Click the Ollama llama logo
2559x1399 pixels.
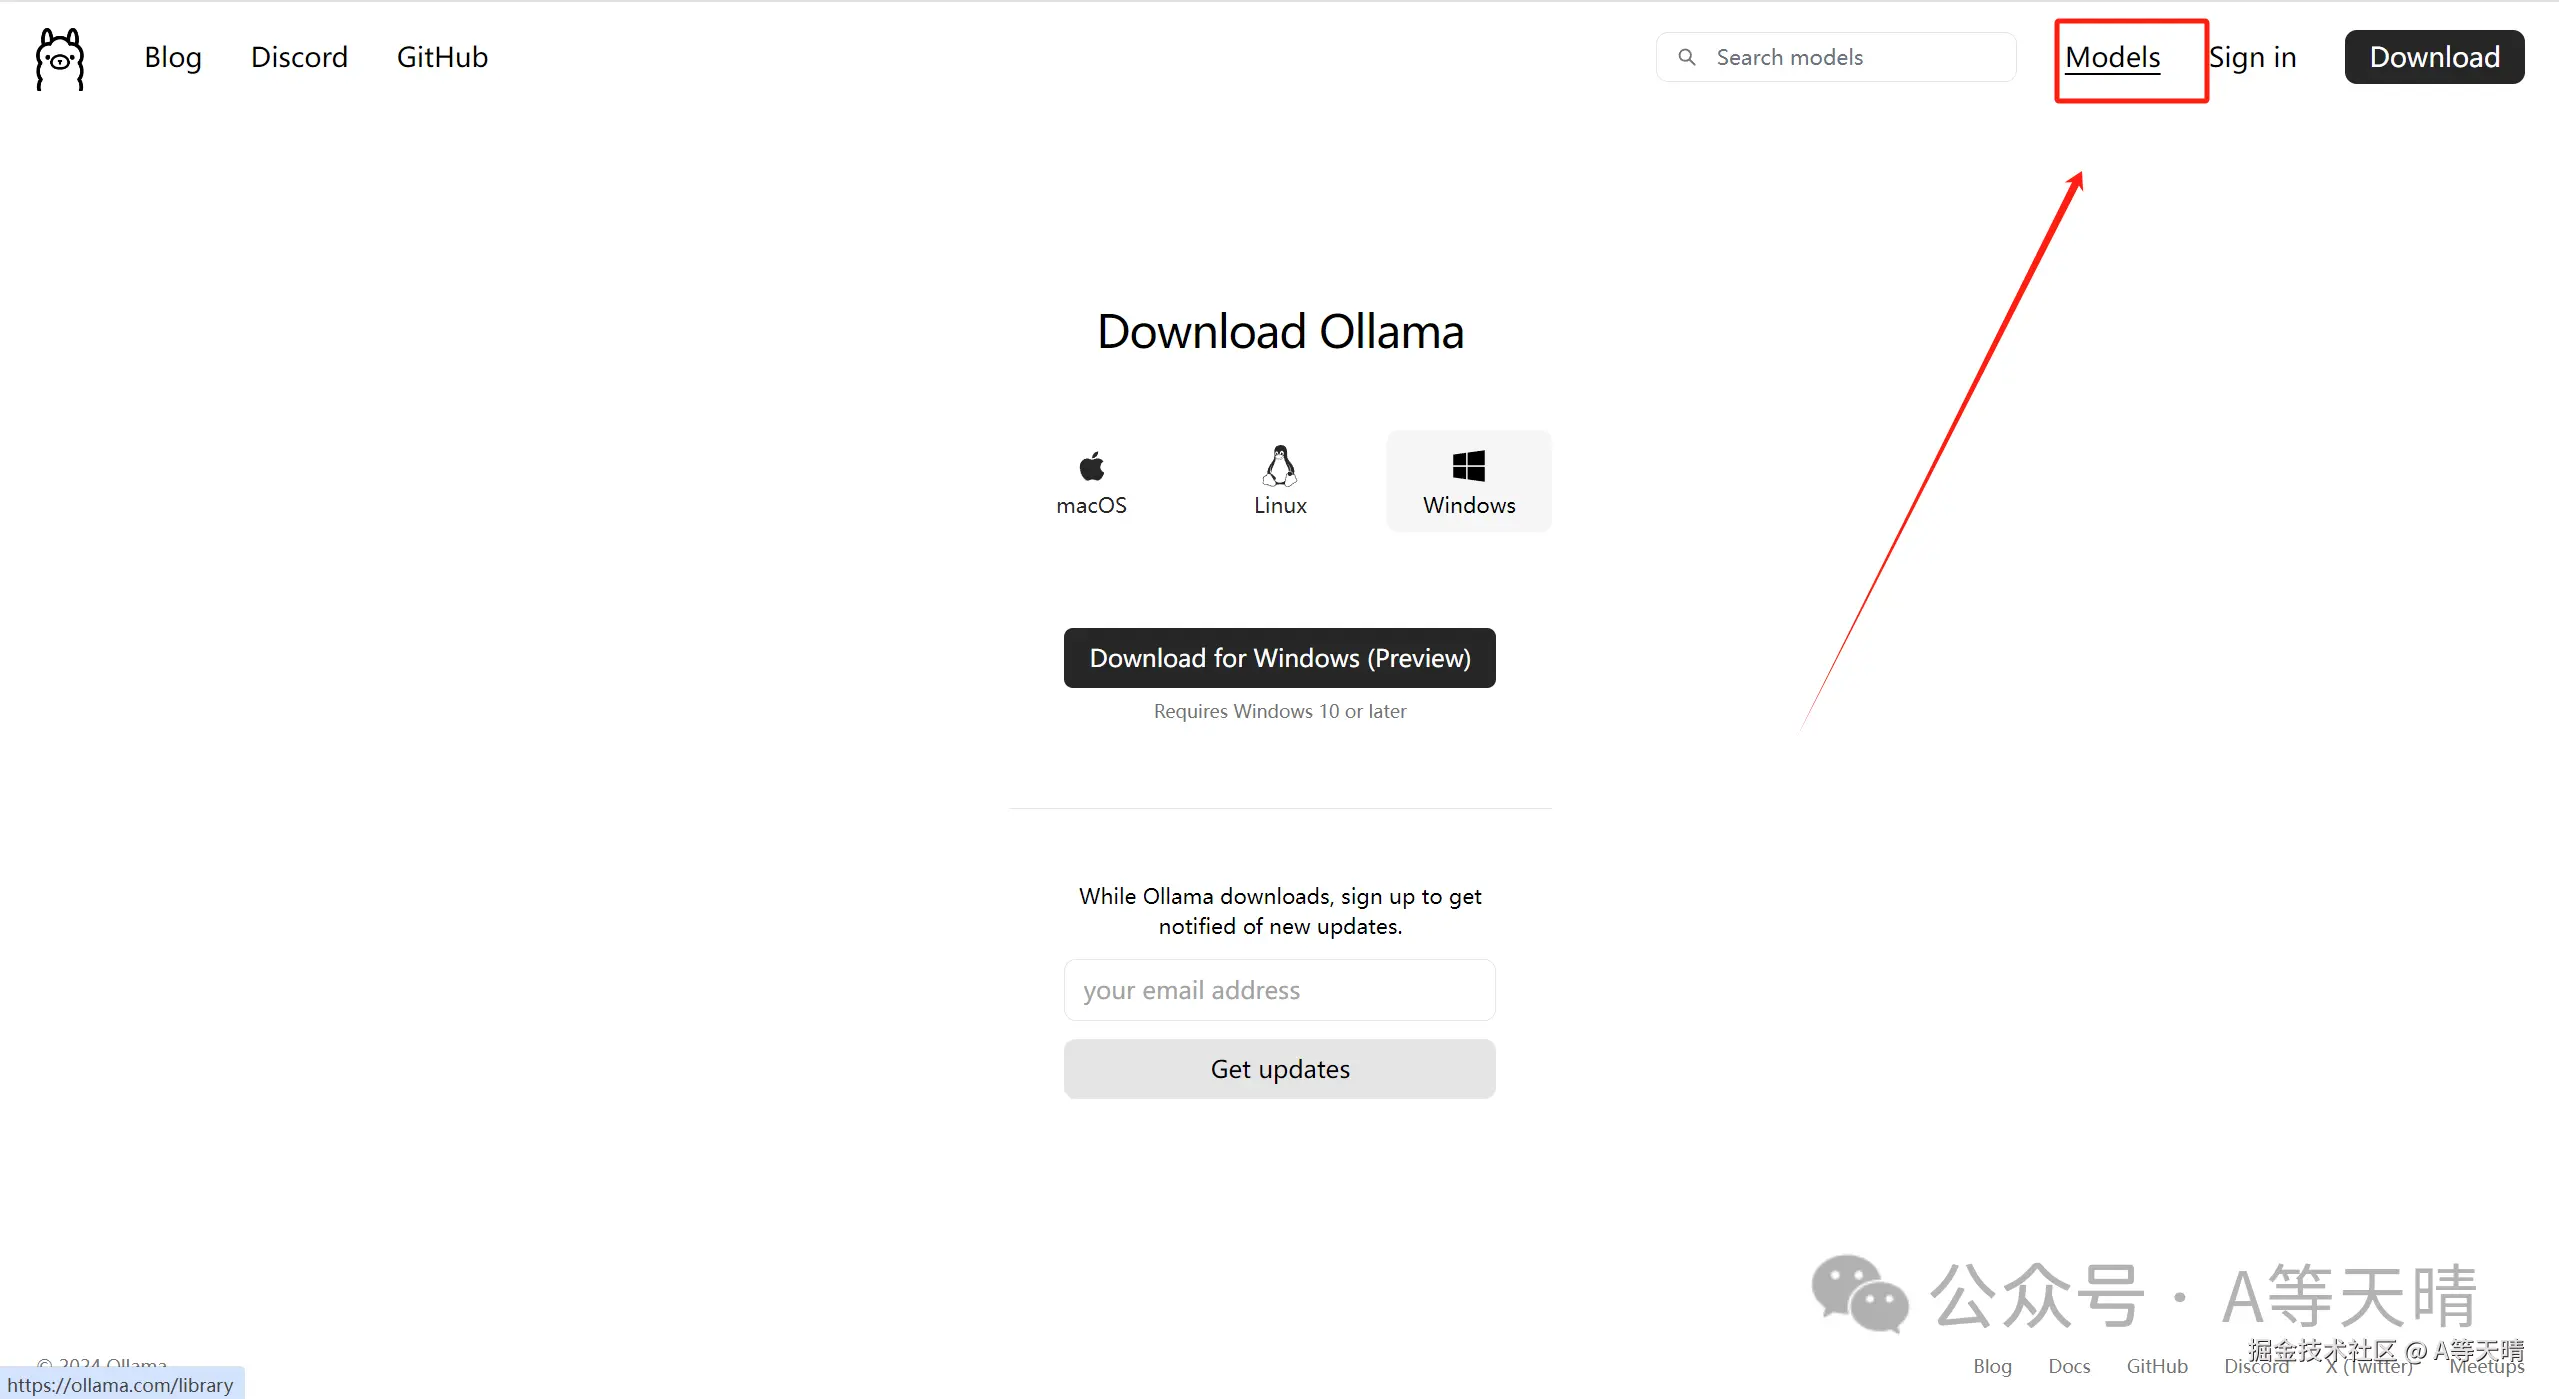coord(60,59)
